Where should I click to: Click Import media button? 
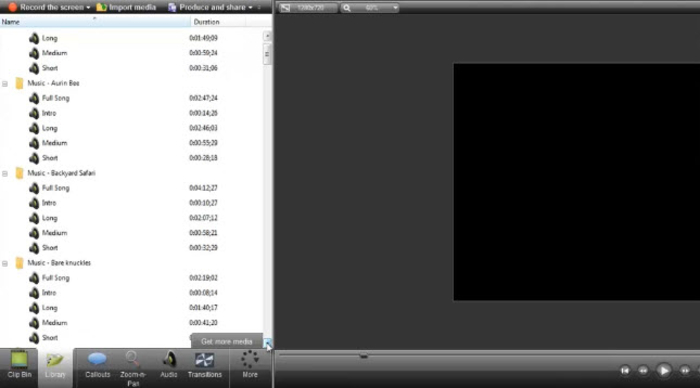126,7
